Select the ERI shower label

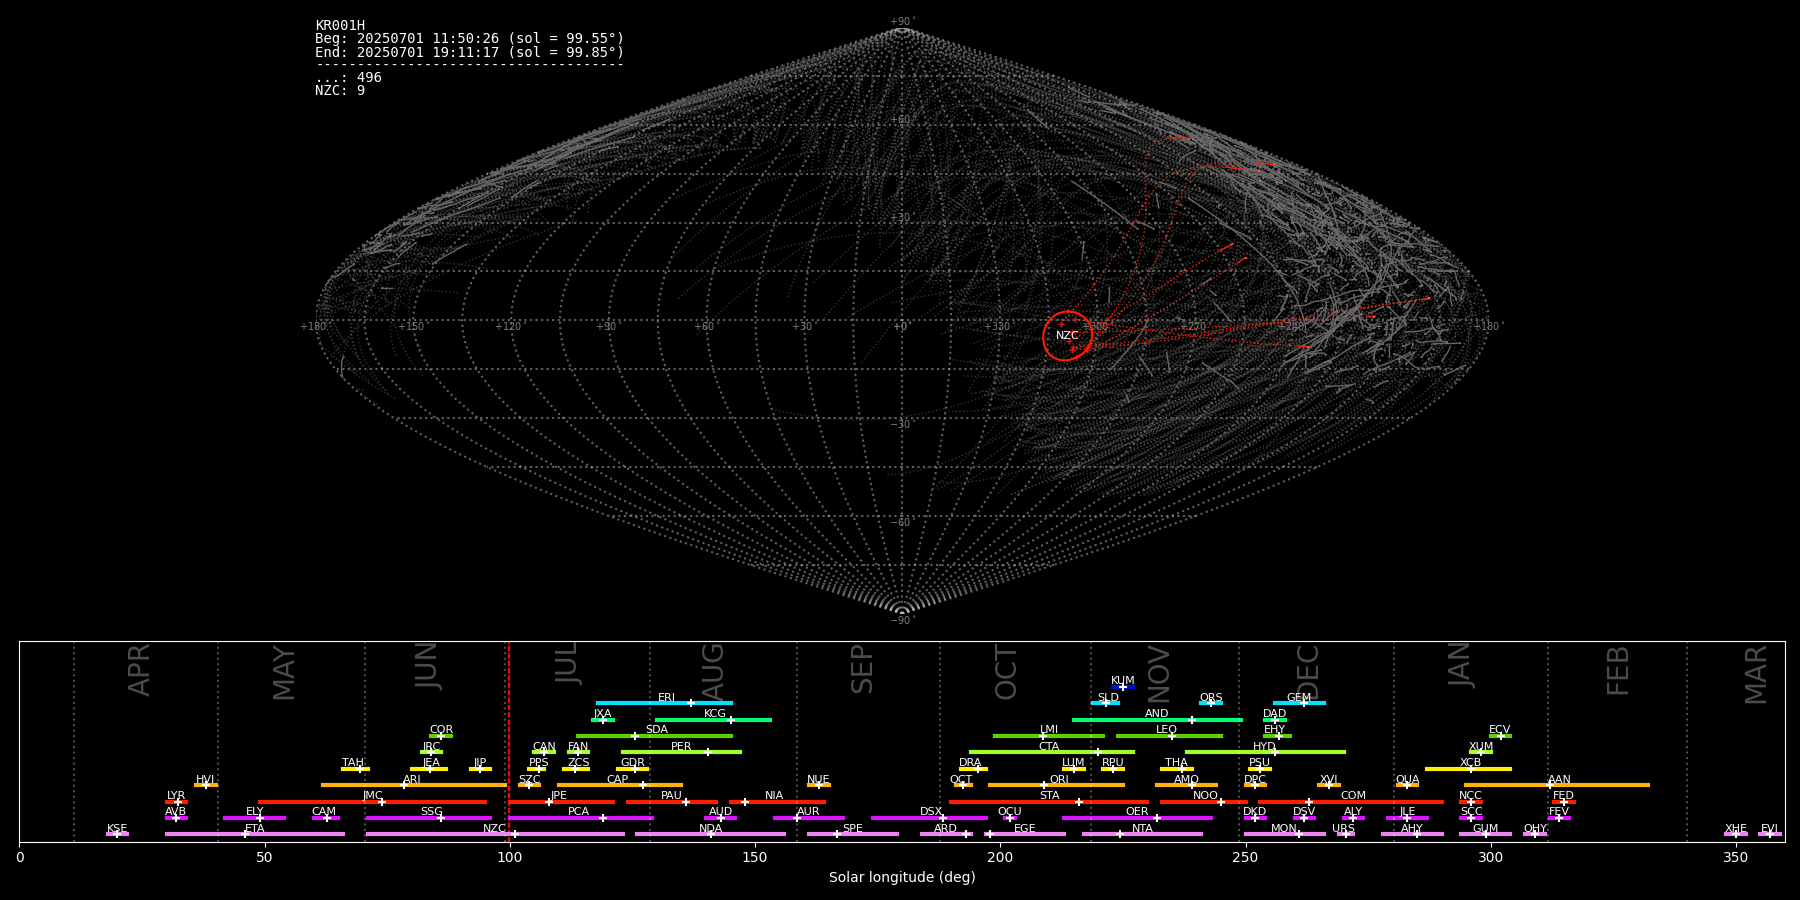coord(666,698)
